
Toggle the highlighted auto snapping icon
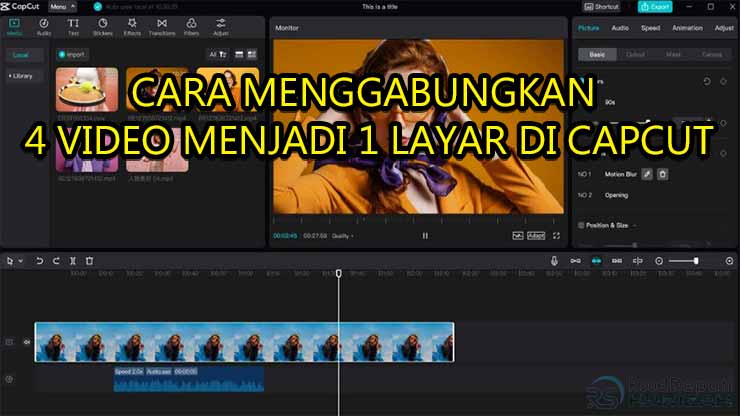pos(596,261)
